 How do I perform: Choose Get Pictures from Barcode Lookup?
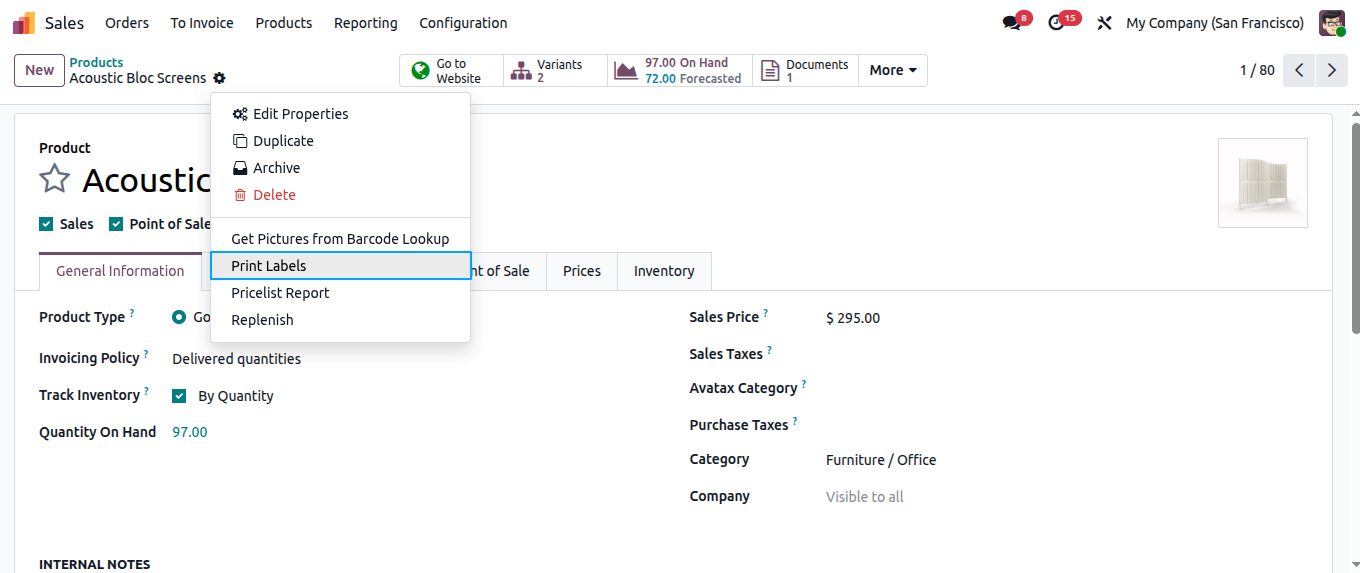coord(340,239)
